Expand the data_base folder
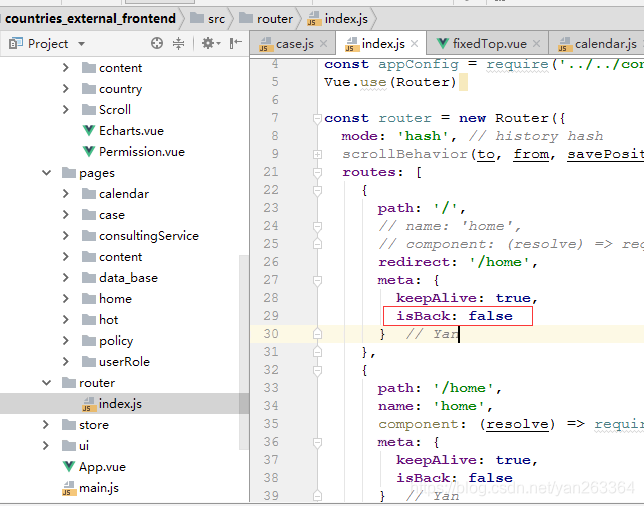 pos(66,277)
